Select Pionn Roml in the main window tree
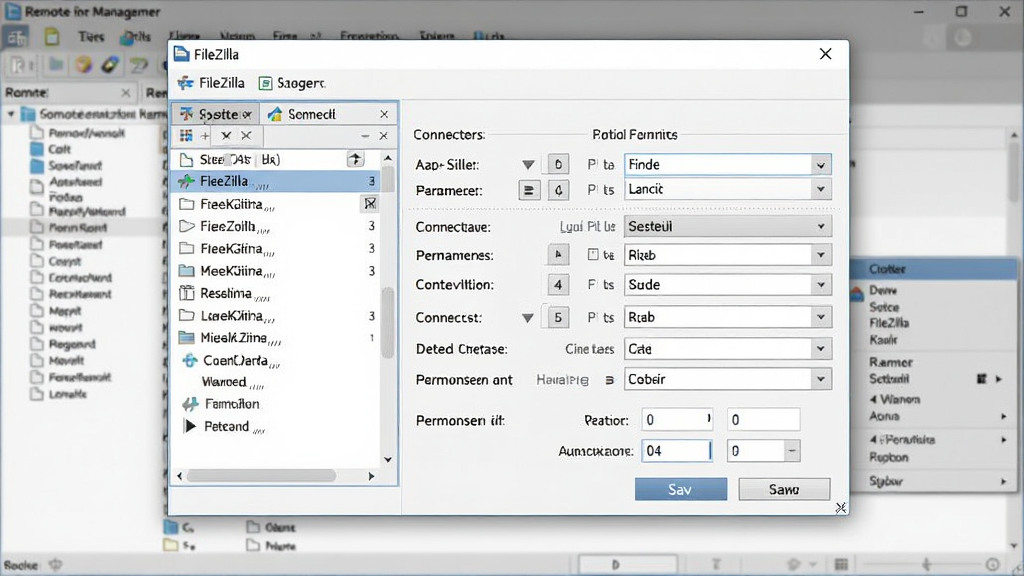1024x576 pixels. 78,228
